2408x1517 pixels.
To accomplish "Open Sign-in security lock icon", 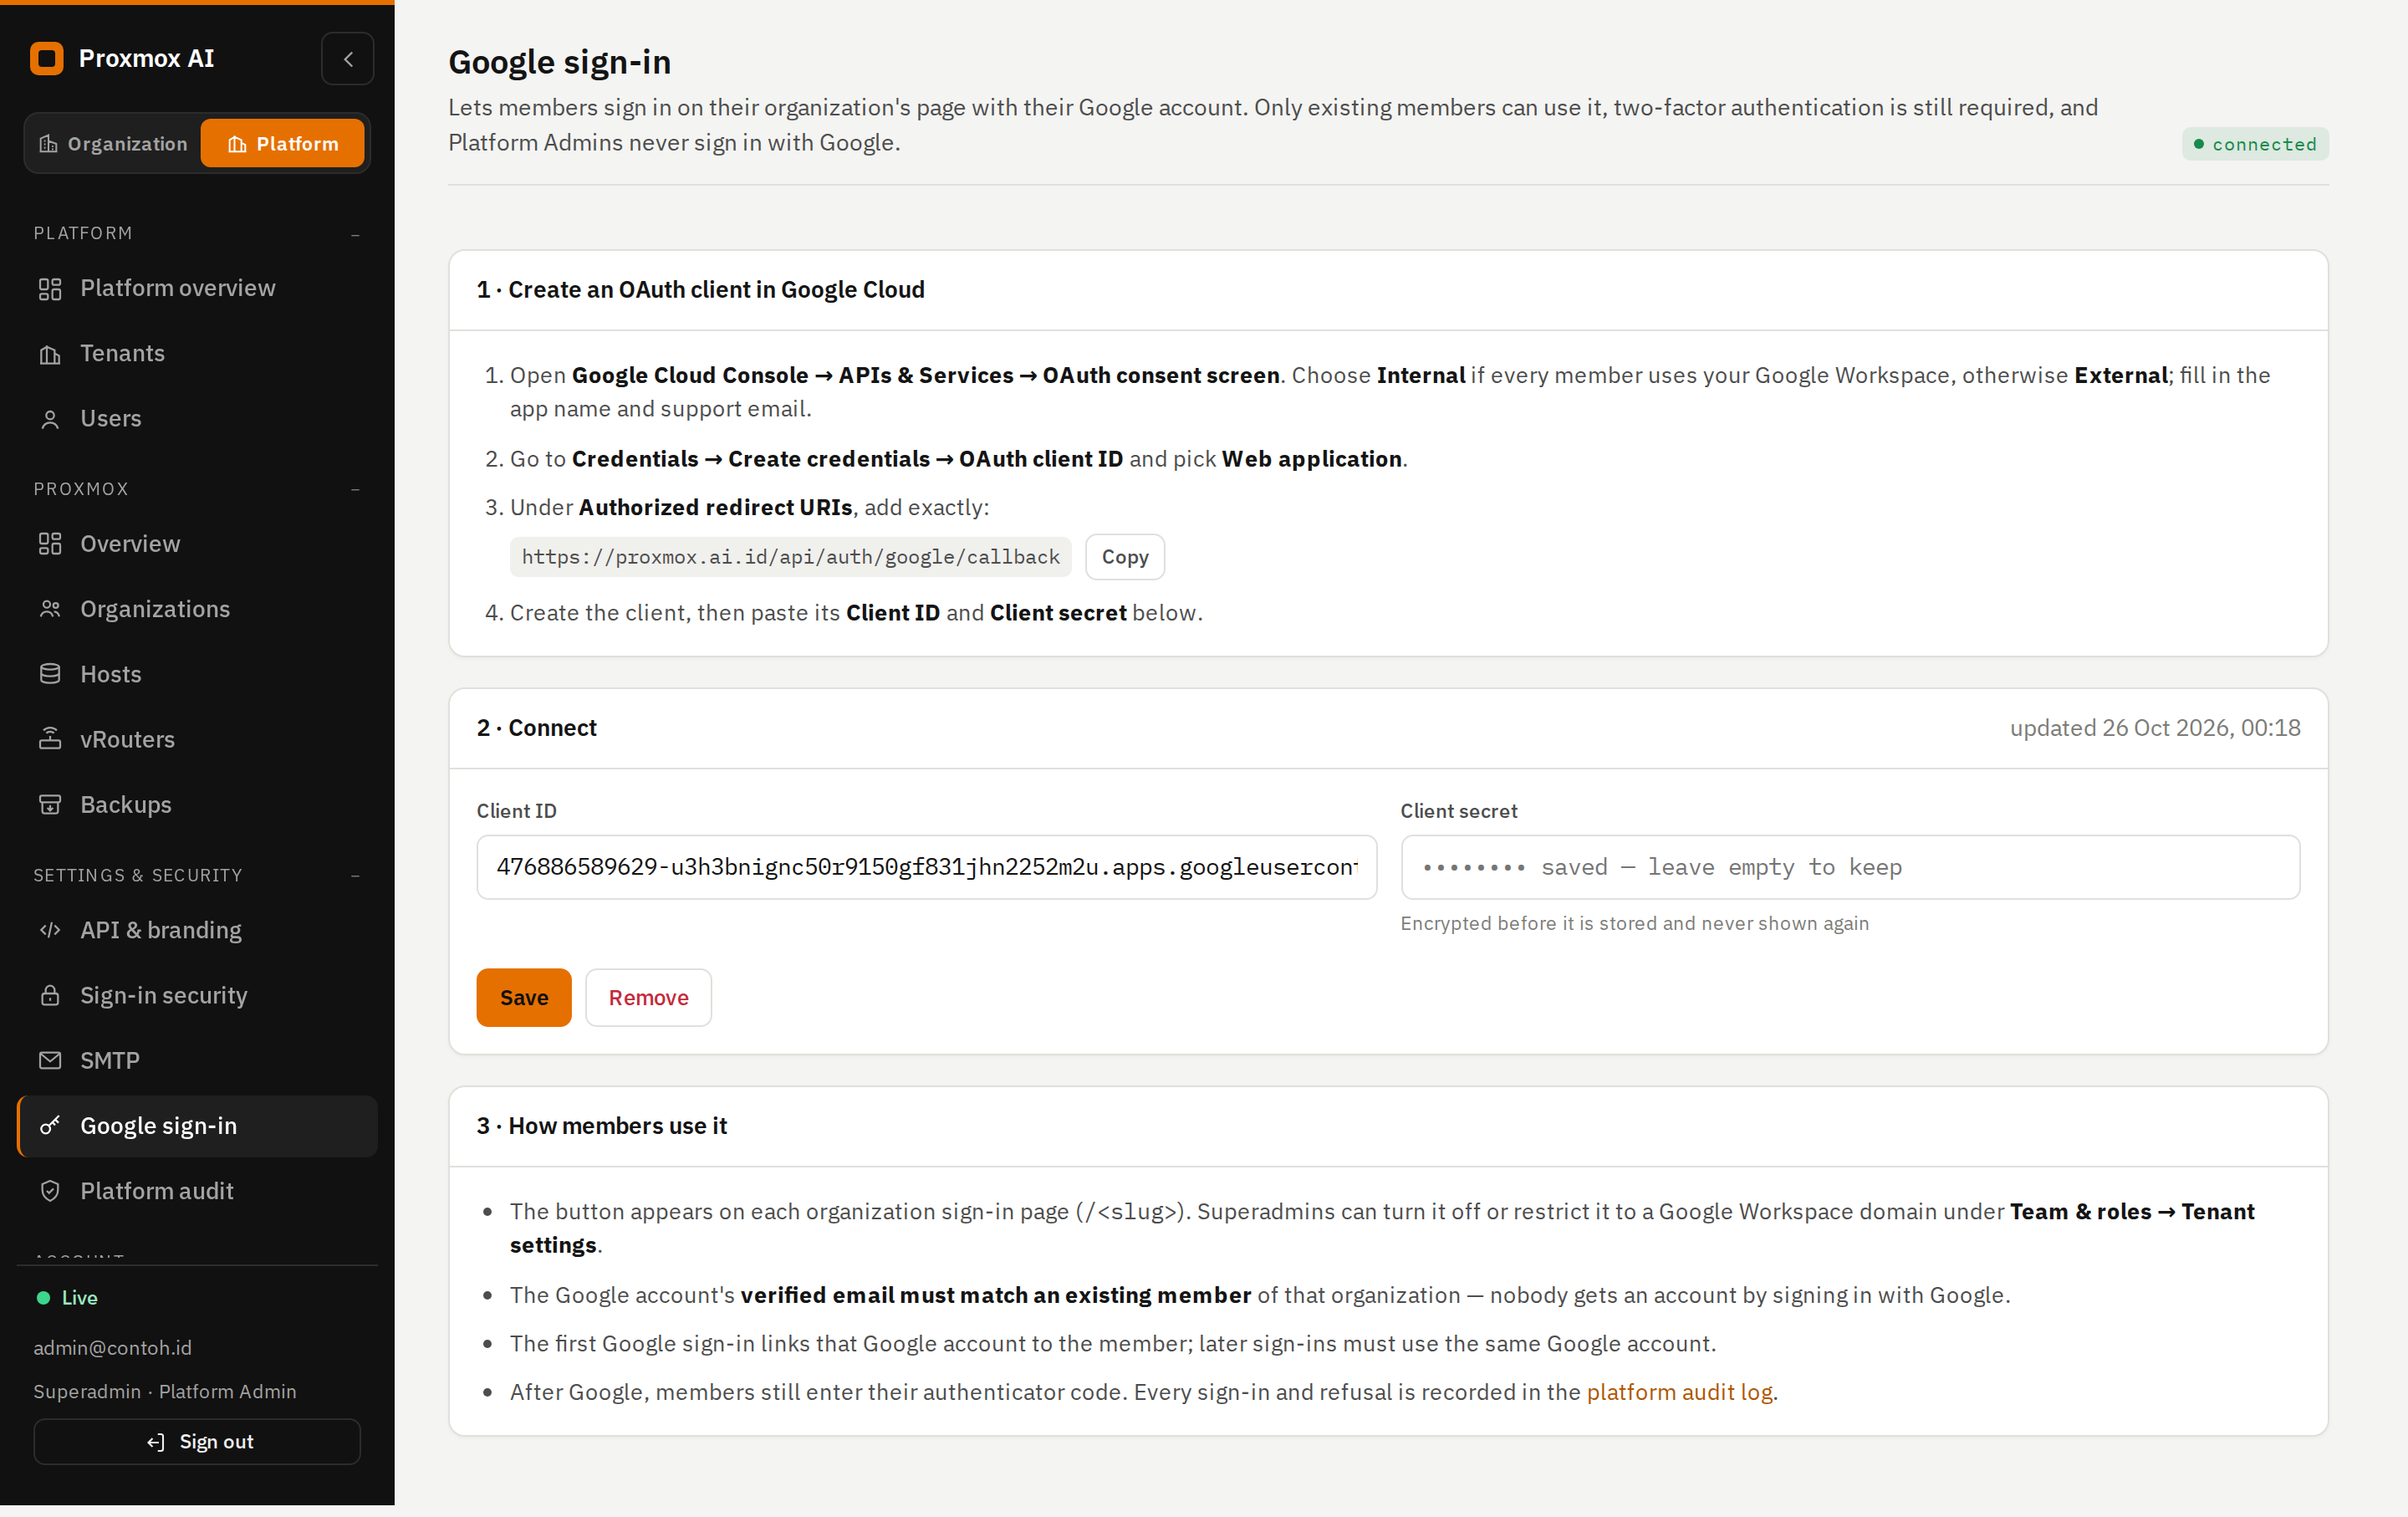I will pyautogui.click(x=50, y=996).
